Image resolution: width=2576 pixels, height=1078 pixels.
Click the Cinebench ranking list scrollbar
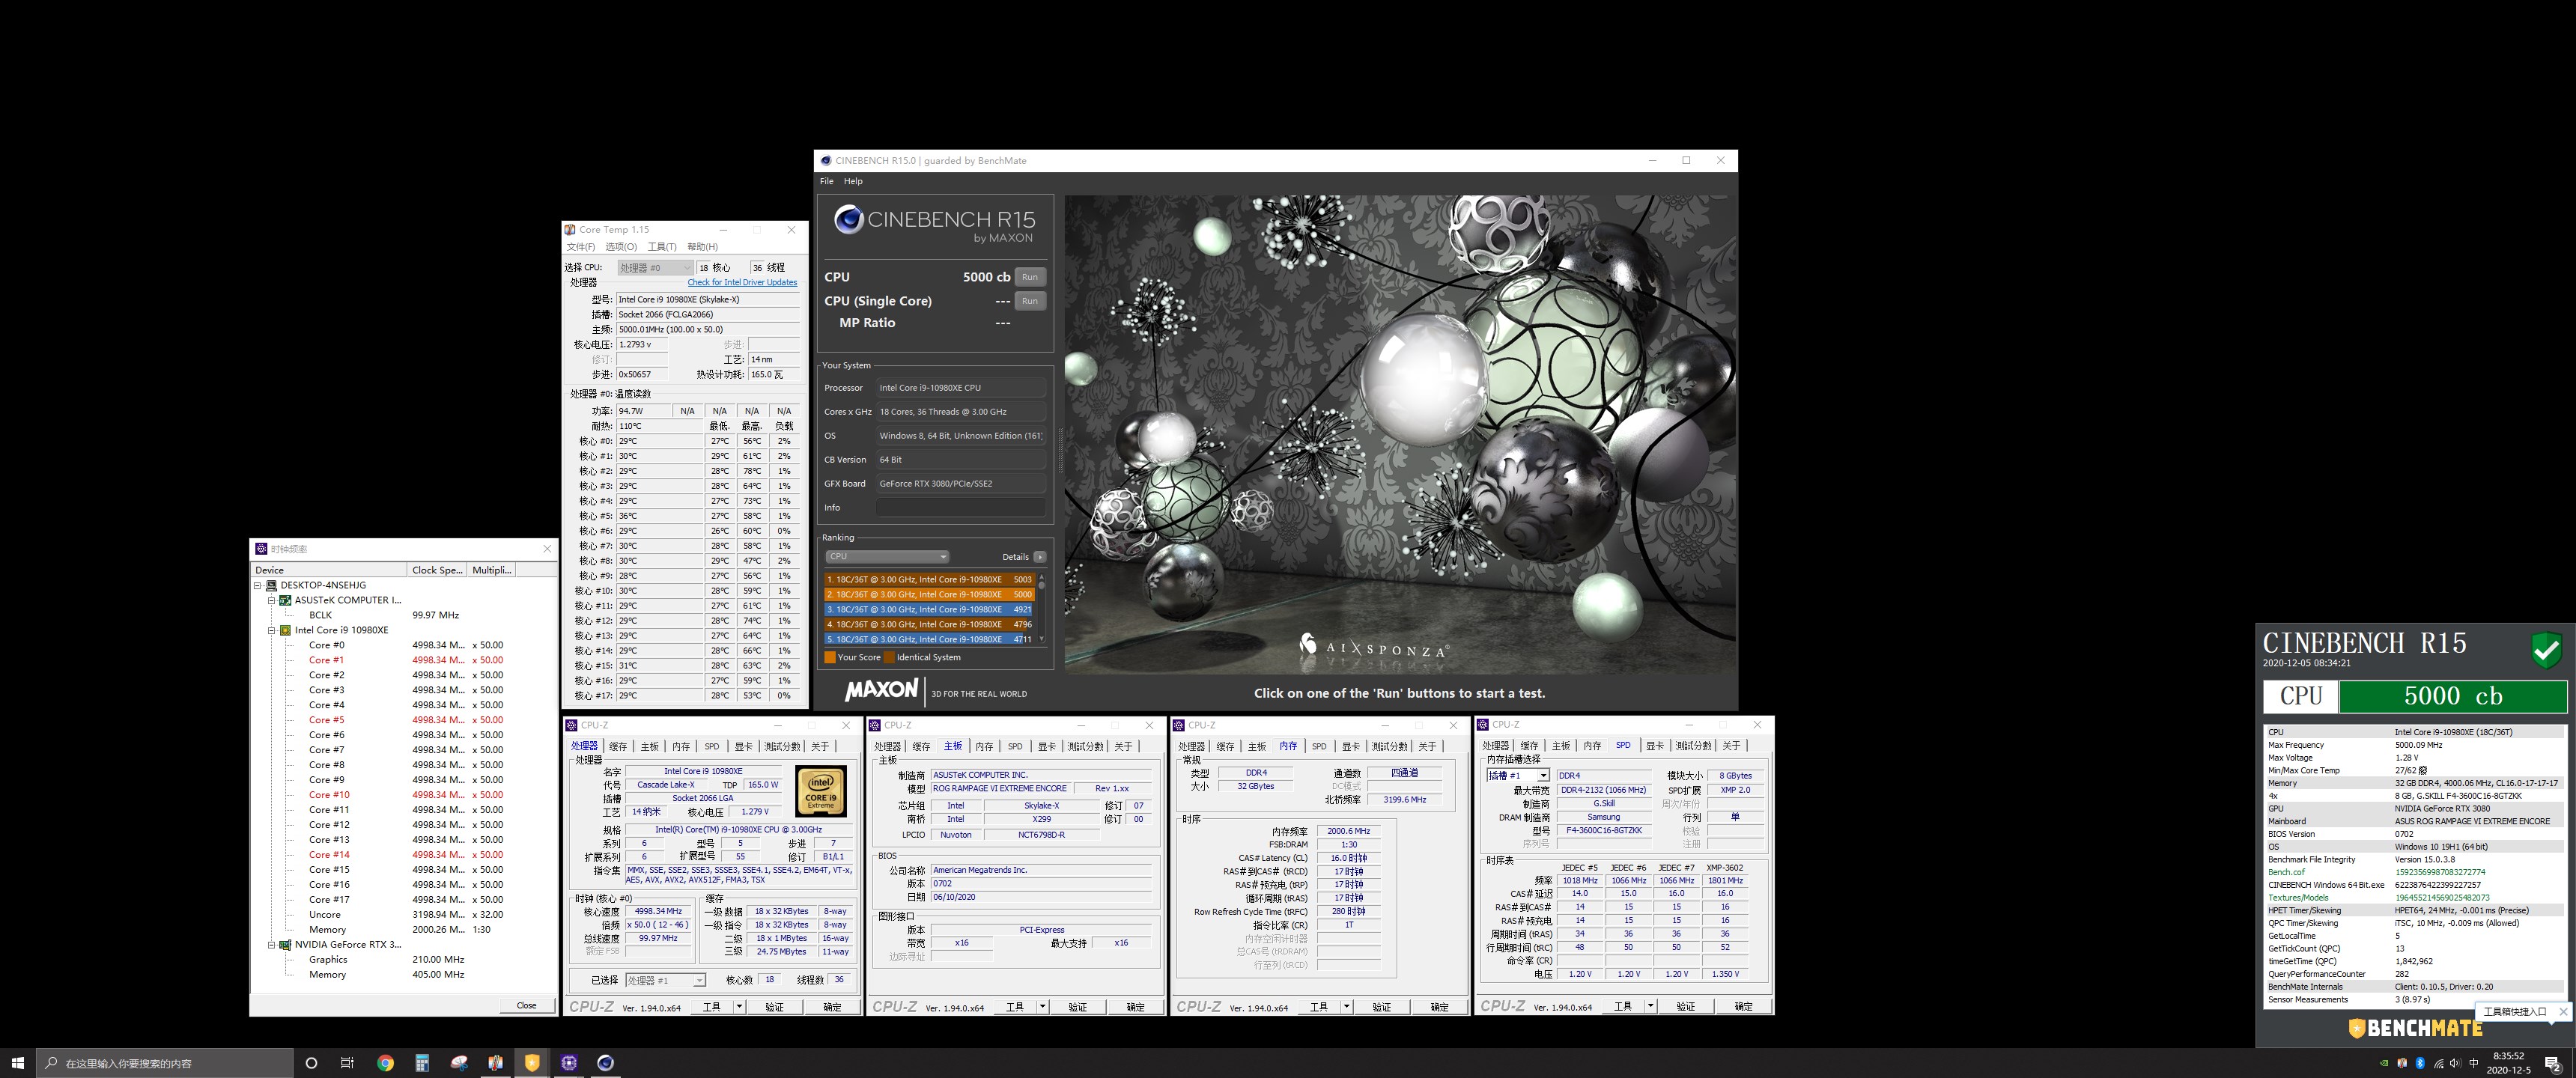[1042, 608]
